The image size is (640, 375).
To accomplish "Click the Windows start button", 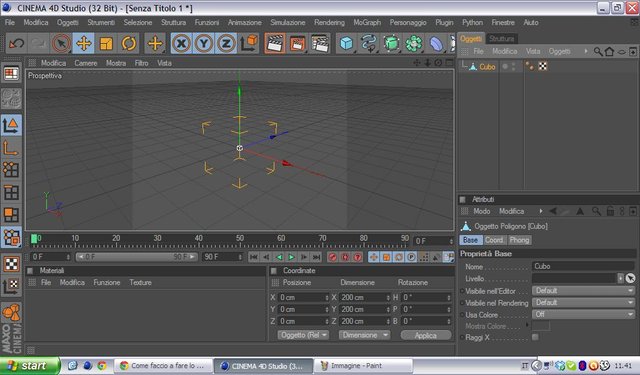I will pos(29,366).
